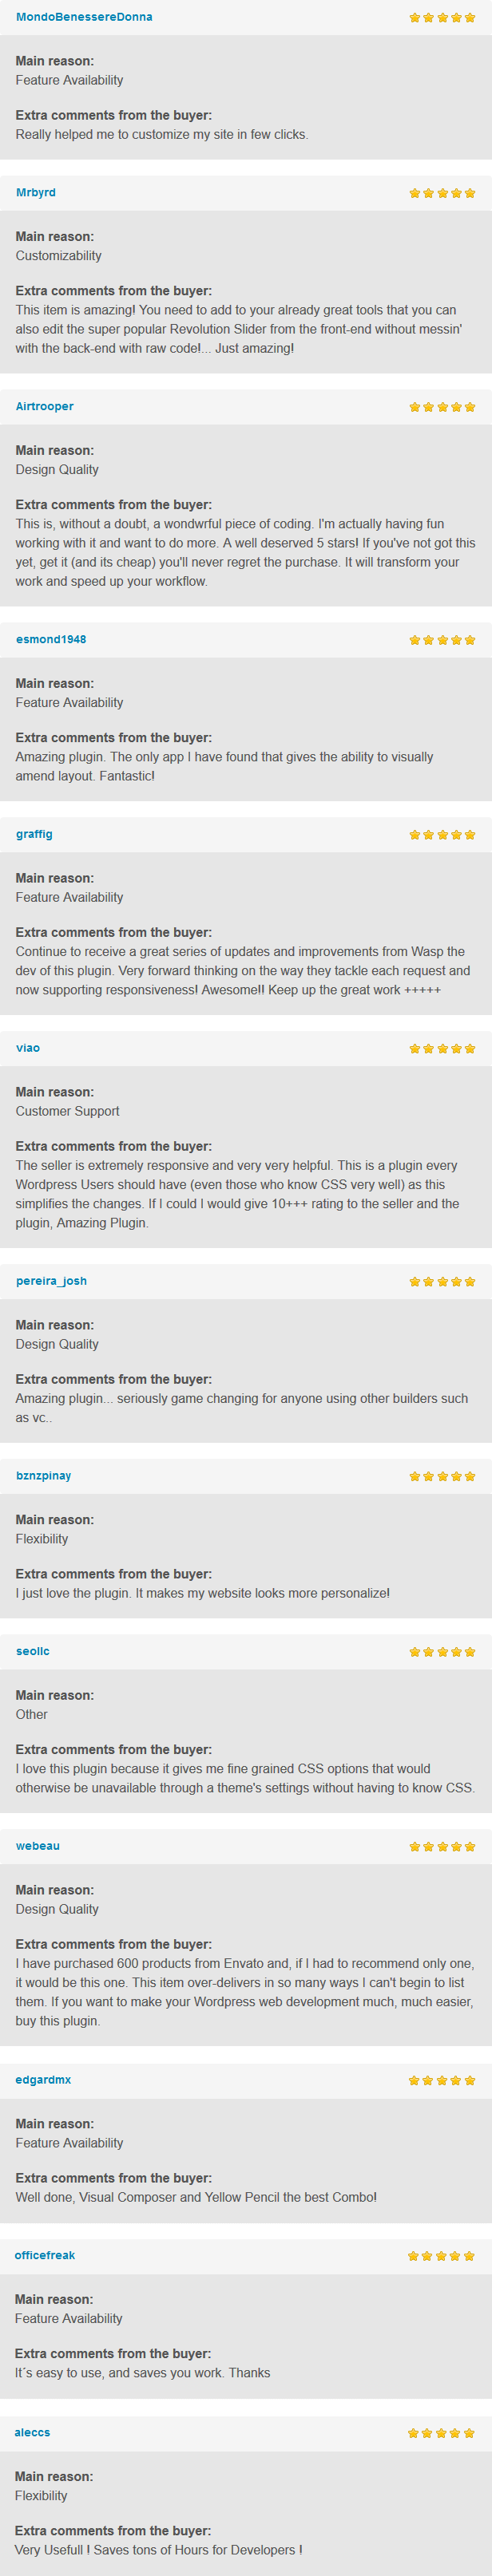
Task: Click the stars next to aleccs
Action: pos(441,2433)
